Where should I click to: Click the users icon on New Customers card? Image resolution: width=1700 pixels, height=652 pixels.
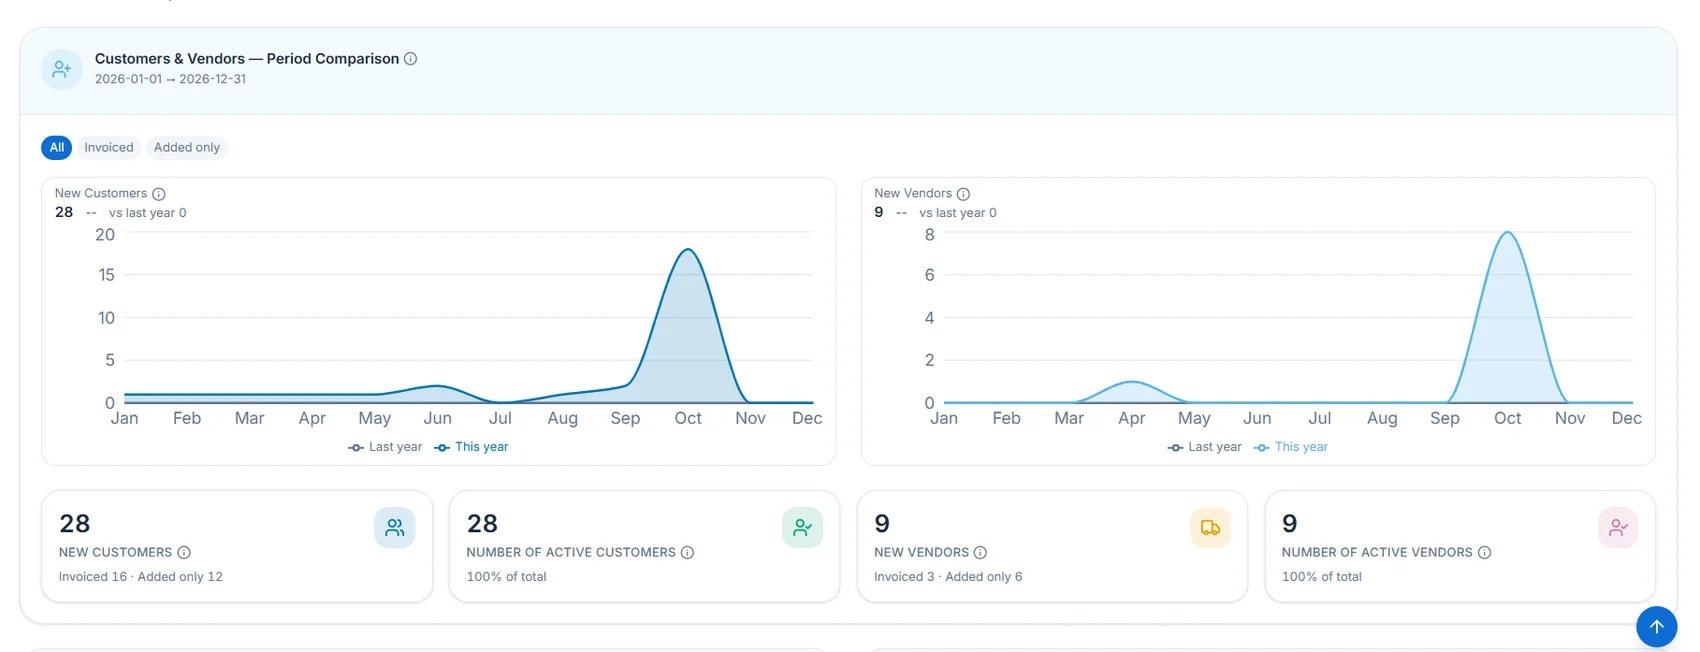[395, 528]
